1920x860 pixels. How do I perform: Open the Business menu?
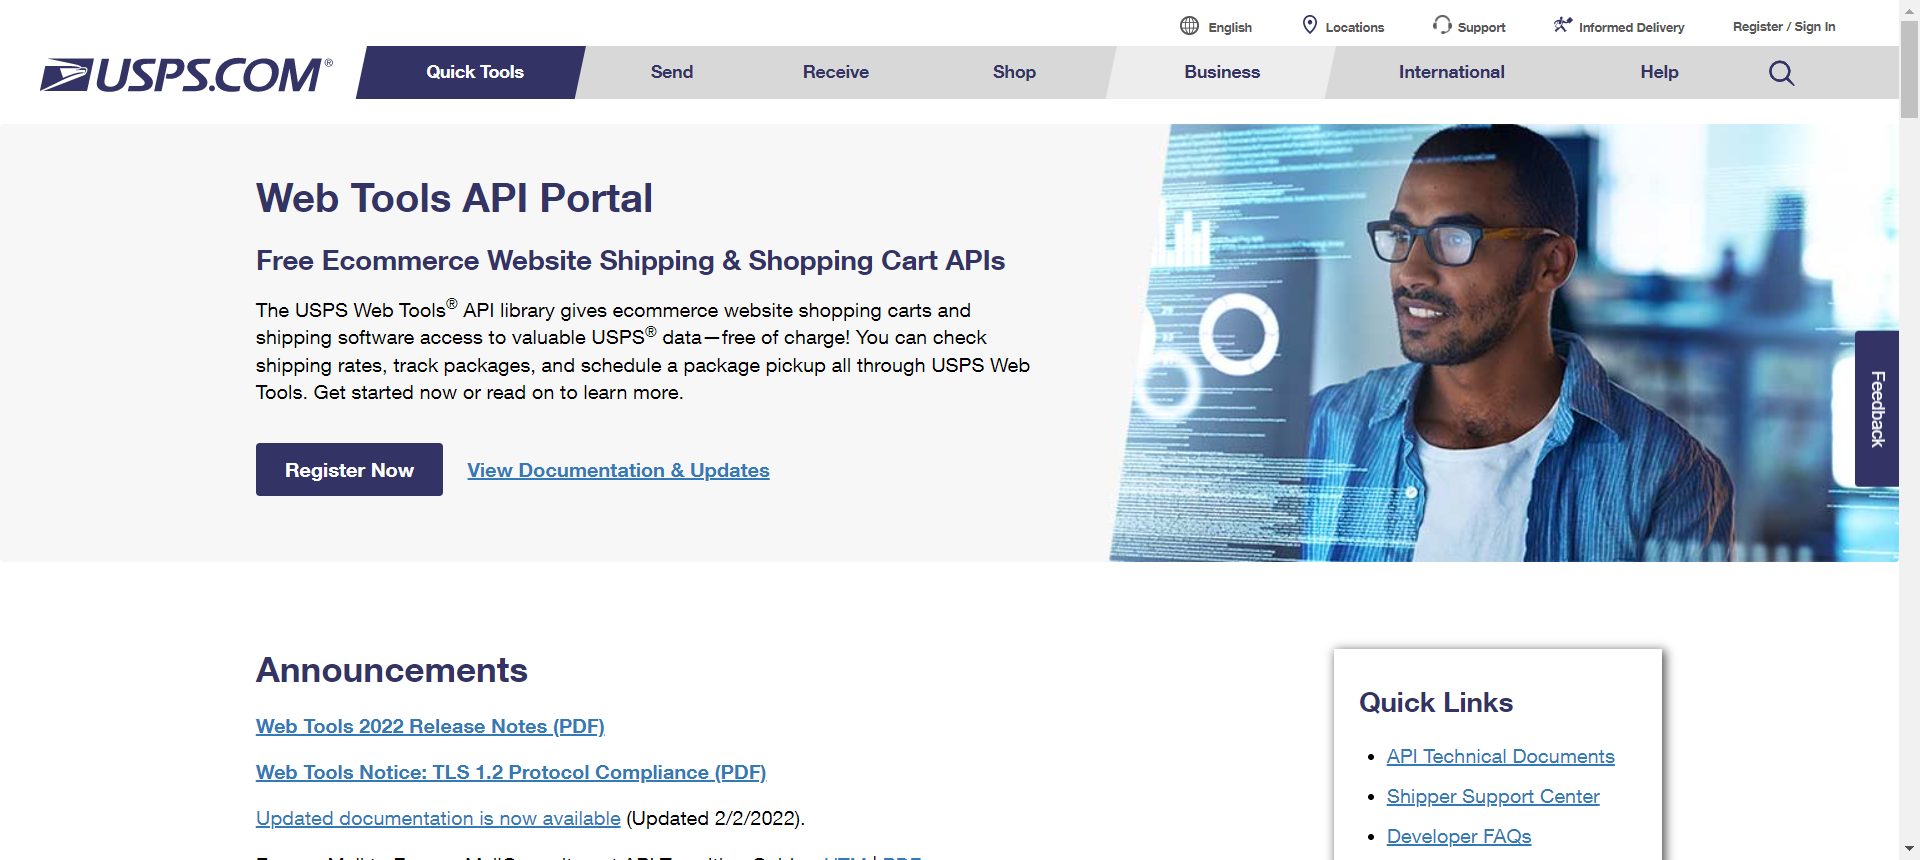[x=1222, y=72]
